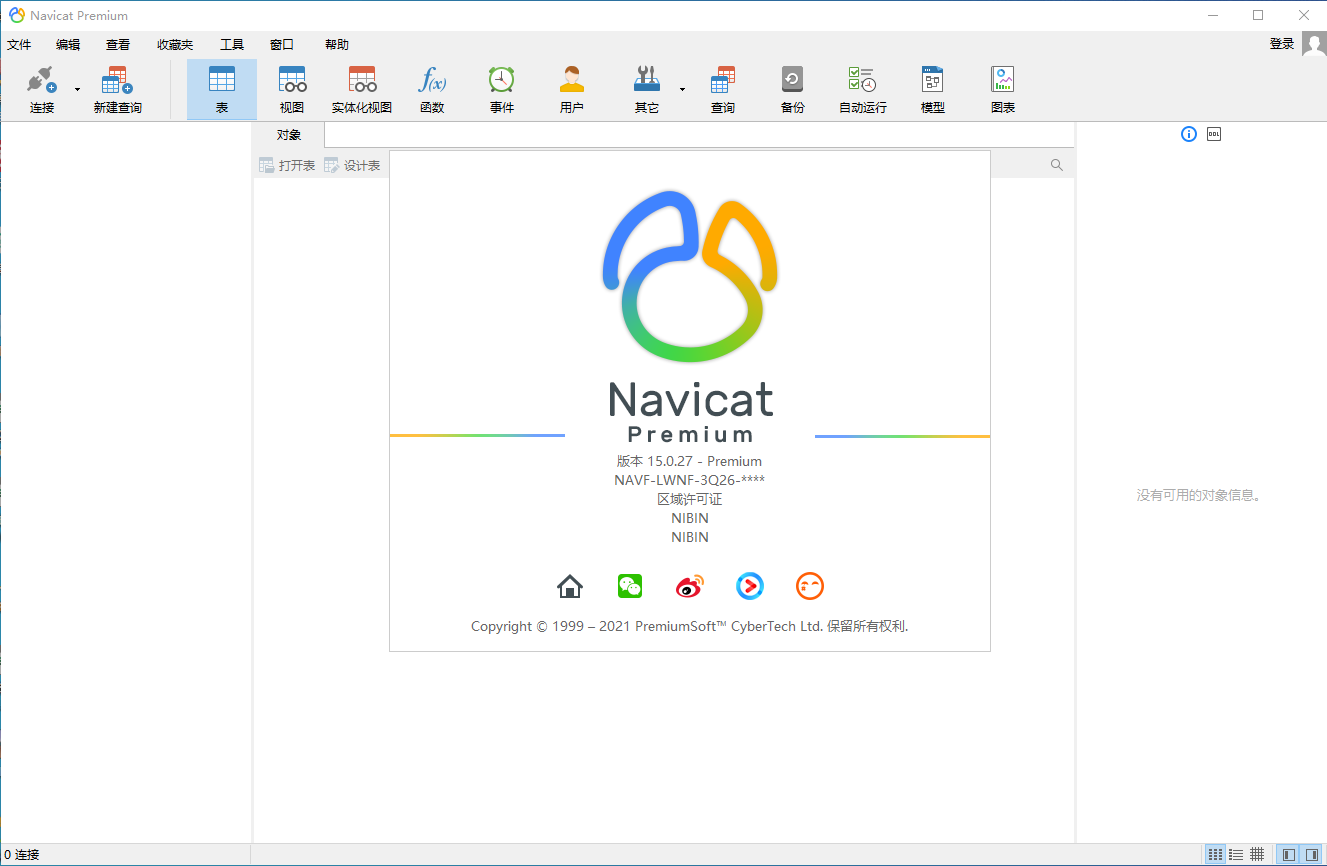Toggle the left navigation pane visibility
Viewport: 1327px width, 866px height.
(x=1289, y=855)
